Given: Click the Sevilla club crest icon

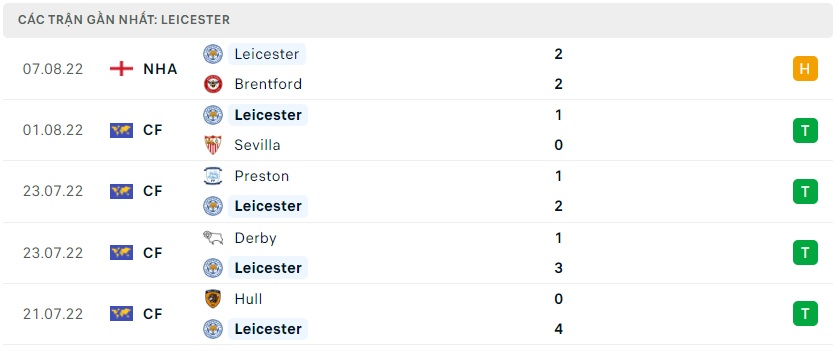Looking at the screenshot, I should point(213,145).
